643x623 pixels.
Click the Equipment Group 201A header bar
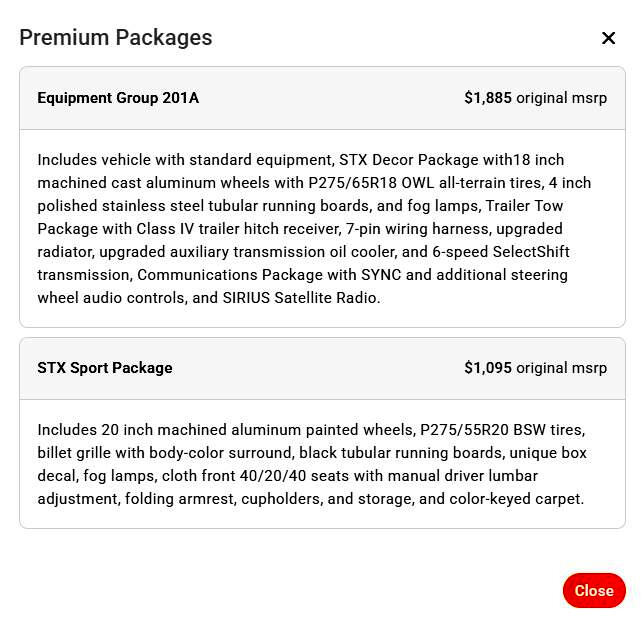click(x=322, y=98)
